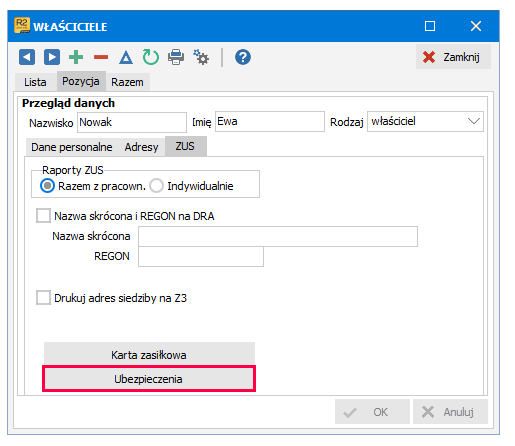
Task: Switch to the Pozycja tab
Action: (x=81, y=81)
